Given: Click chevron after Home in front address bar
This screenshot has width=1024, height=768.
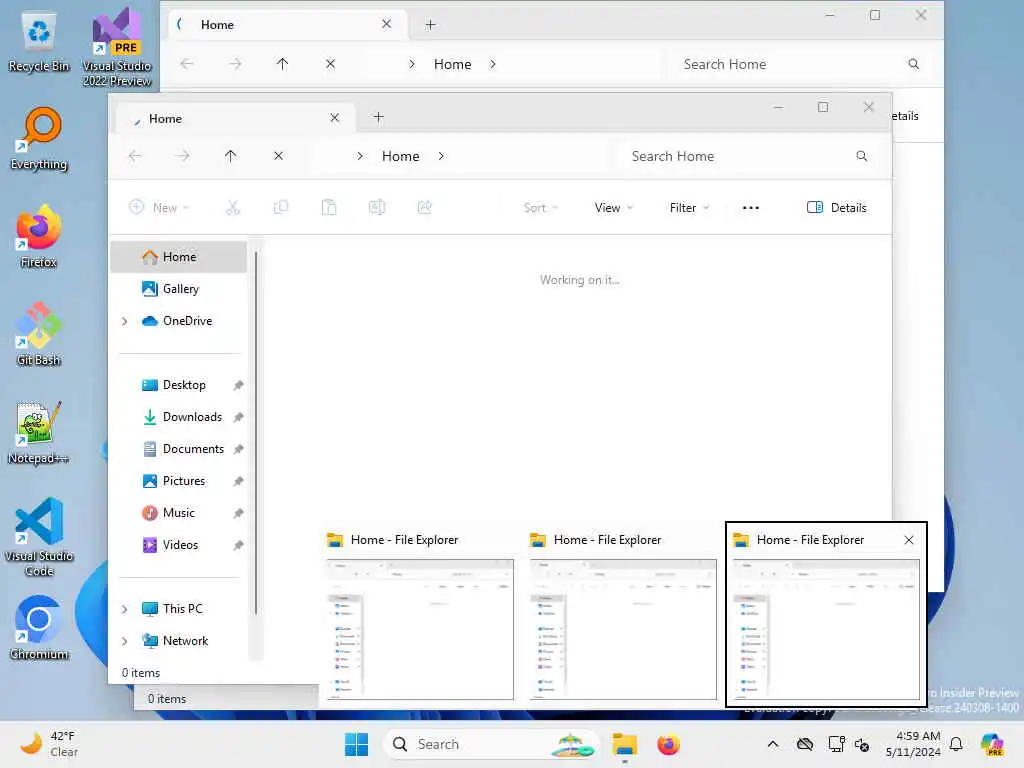Looking at the screenshot, I should tap(441, 156).
